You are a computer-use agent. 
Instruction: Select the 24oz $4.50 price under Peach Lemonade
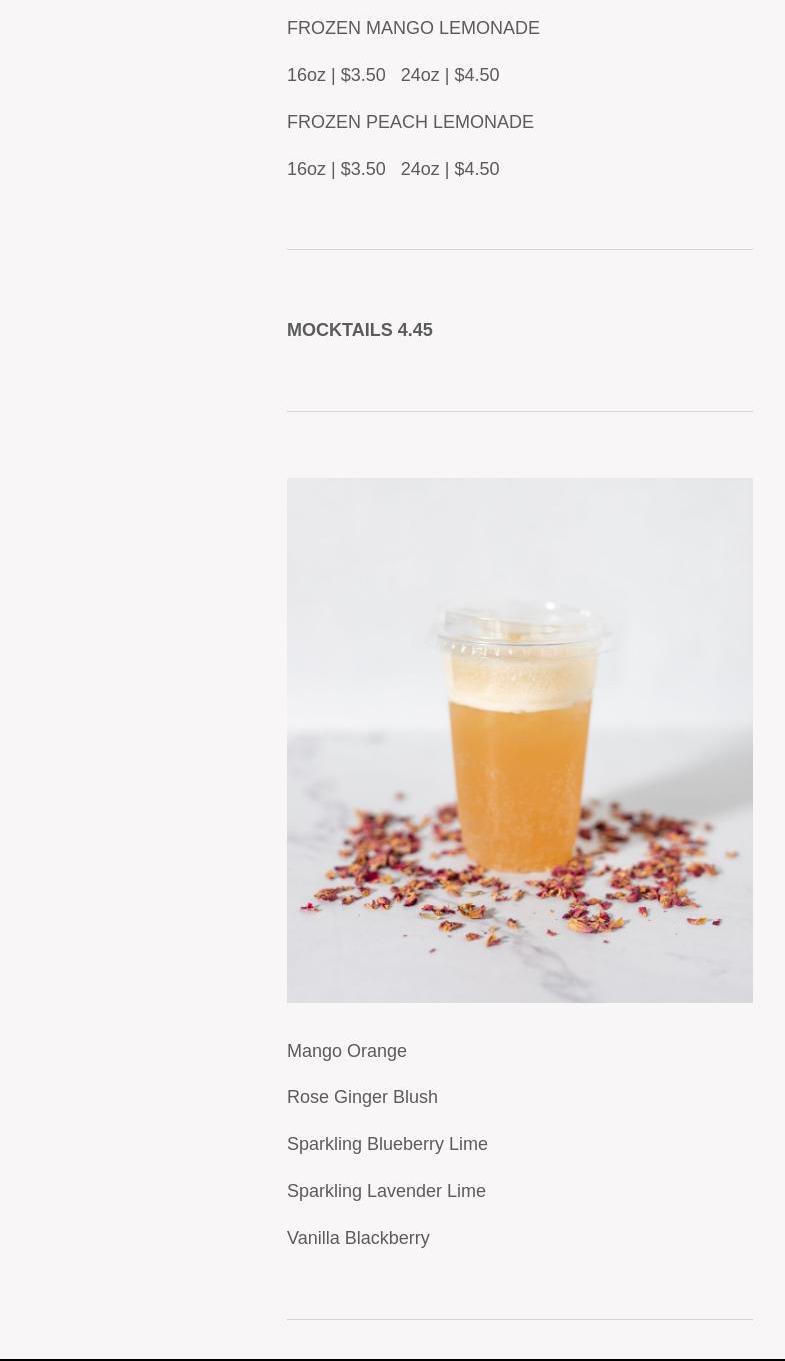(x=450, y=169)
